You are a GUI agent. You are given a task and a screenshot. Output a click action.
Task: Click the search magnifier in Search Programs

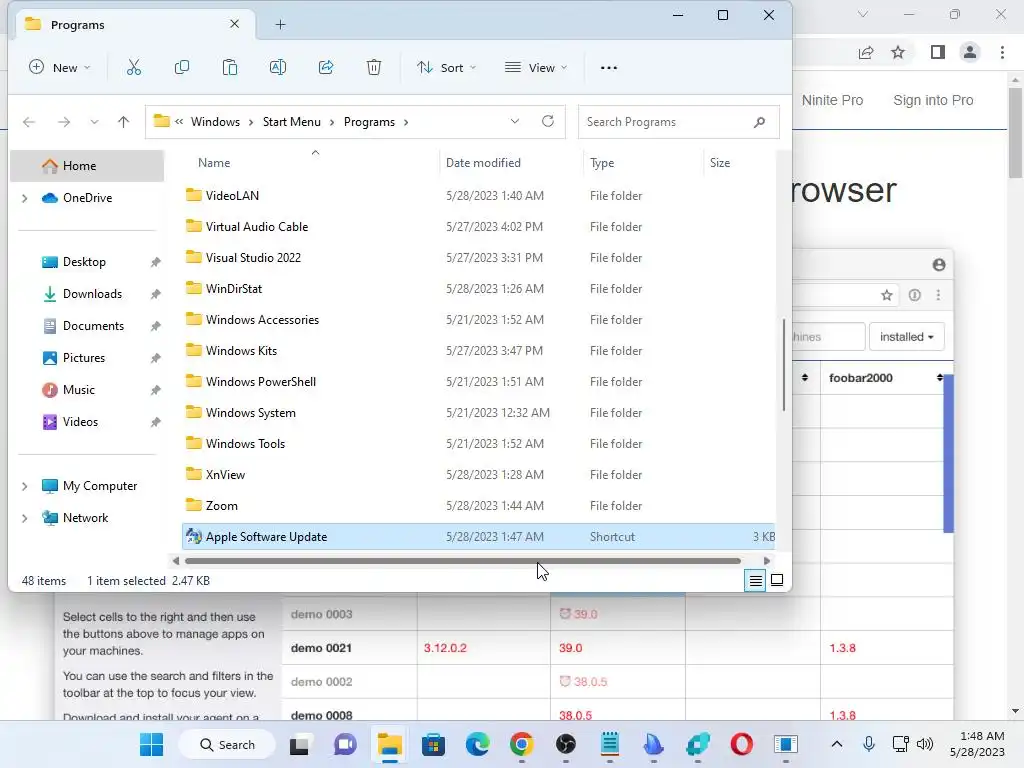click(759, 122)
